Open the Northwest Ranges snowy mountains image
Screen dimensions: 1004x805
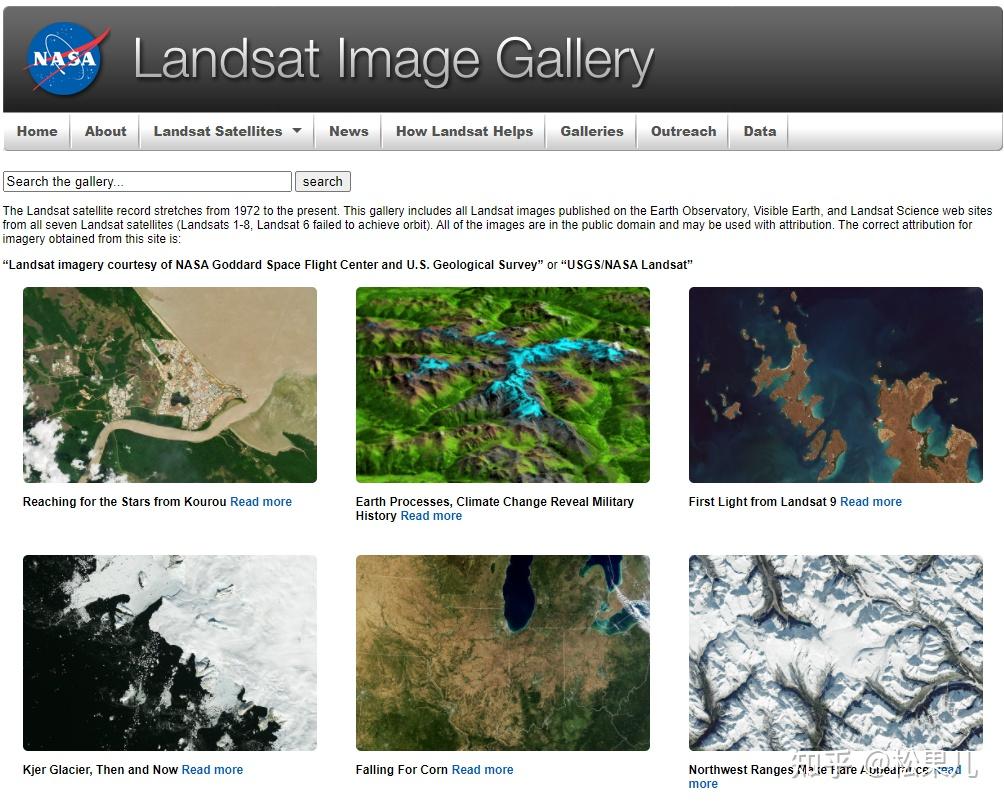(835, 652)
